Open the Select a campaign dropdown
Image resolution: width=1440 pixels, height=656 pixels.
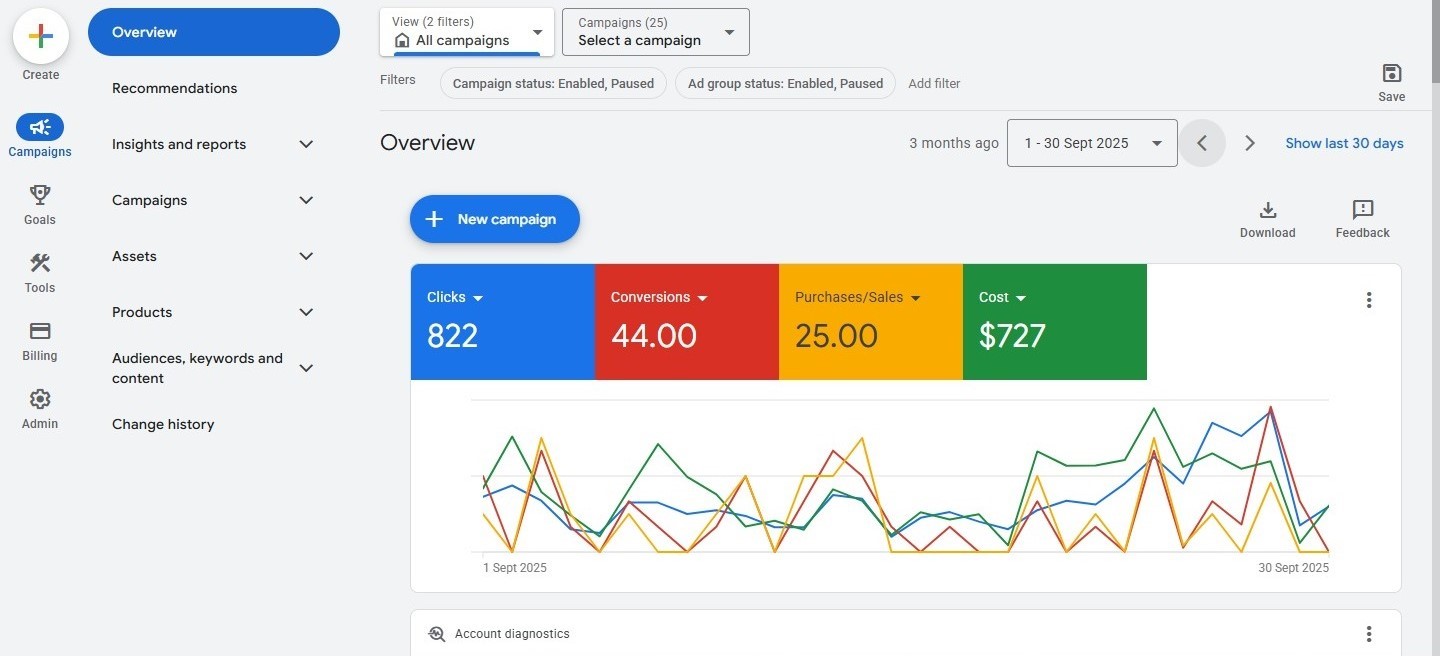(655, 32)
